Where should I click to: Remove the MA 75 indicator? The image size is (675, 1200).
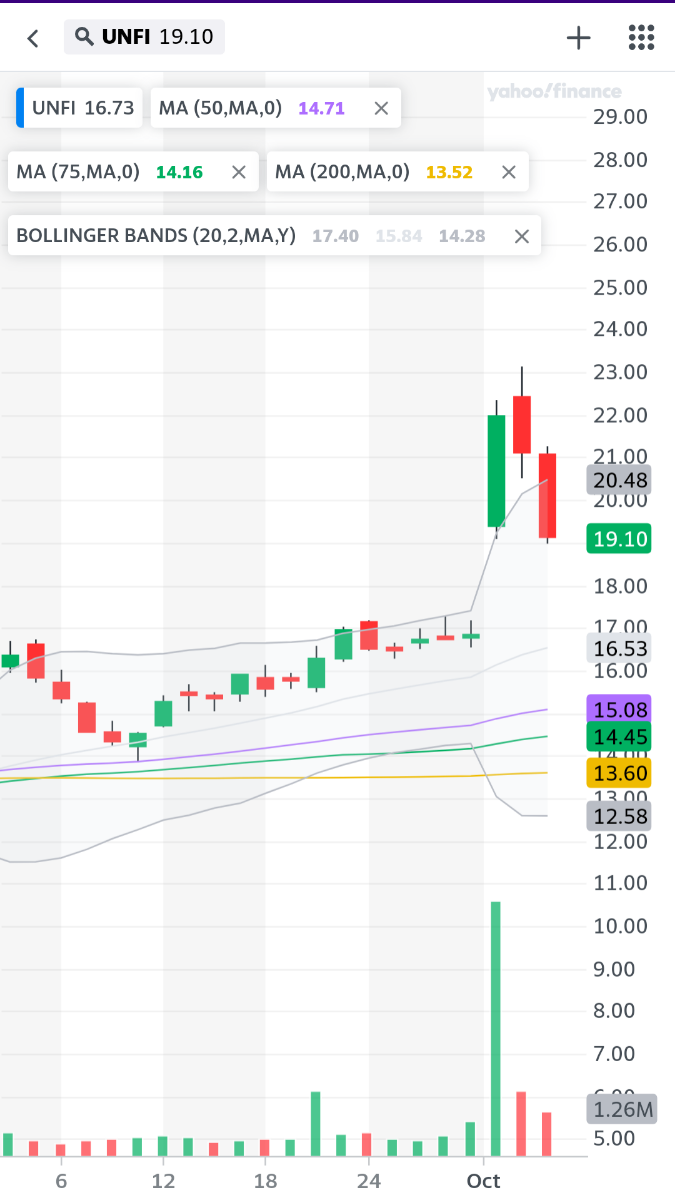(238, 172)
